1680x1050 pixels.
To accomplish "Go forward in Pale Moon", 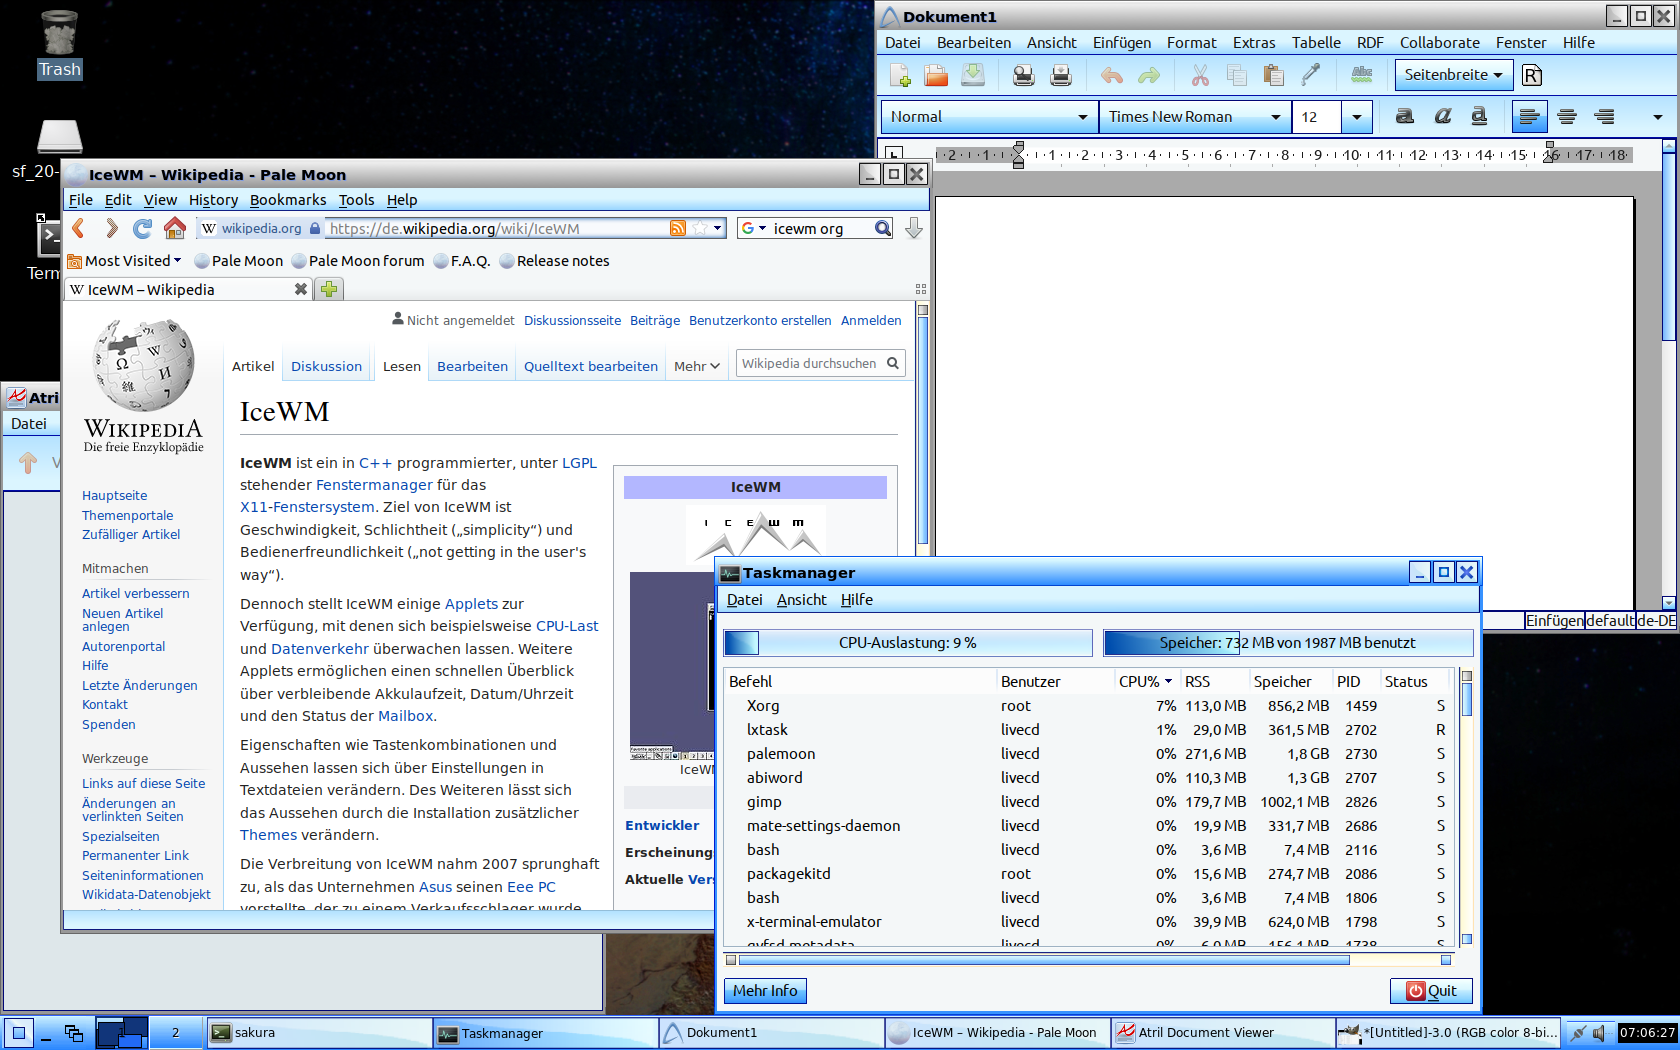I will point(111,229).
